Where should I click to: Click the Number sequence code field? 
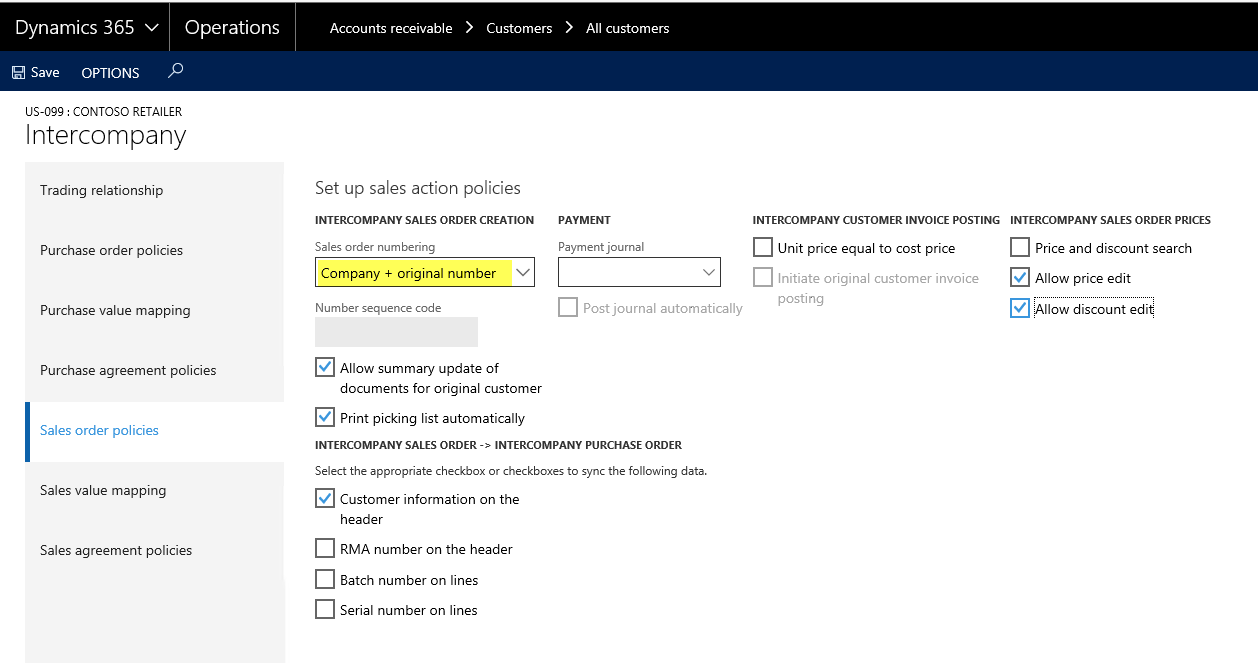396,332
